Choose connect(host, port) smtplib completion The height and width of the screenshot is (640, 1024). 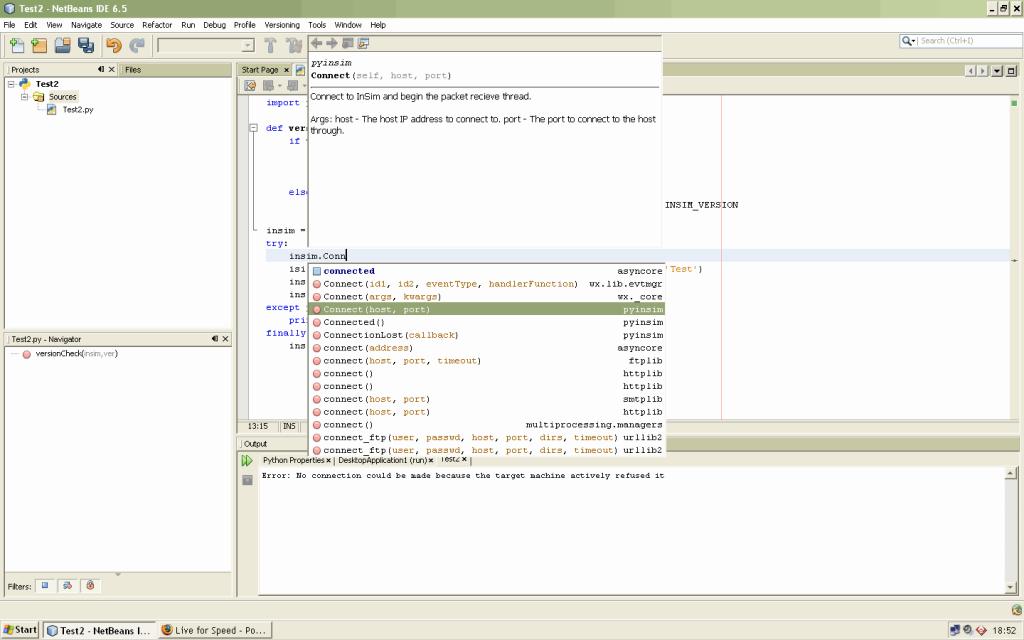coord(487,399)
